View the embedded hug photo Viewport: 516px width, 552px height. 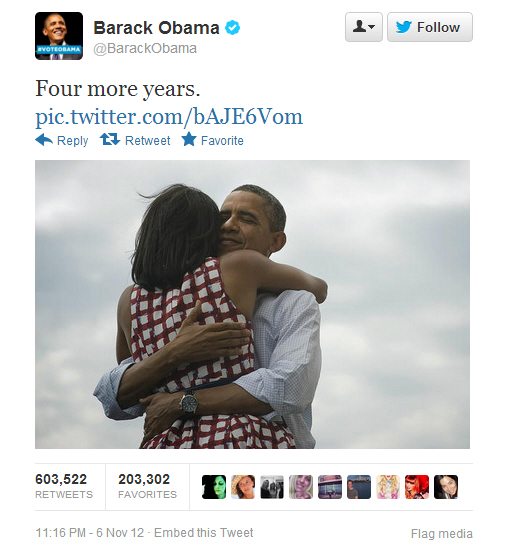tap(252, 305)
